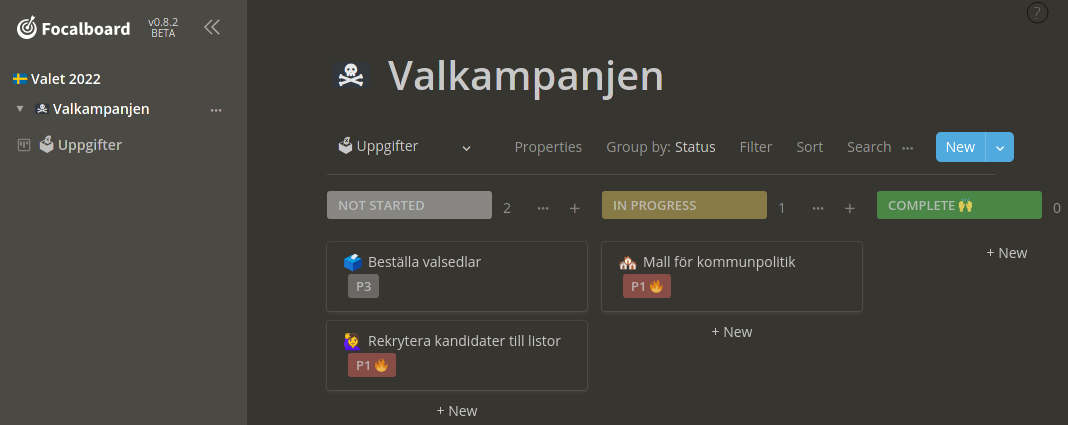Open options menu for Valkampanjen board in sidebar
Screen dimensions: 1068x425
[x=216, y=110]
